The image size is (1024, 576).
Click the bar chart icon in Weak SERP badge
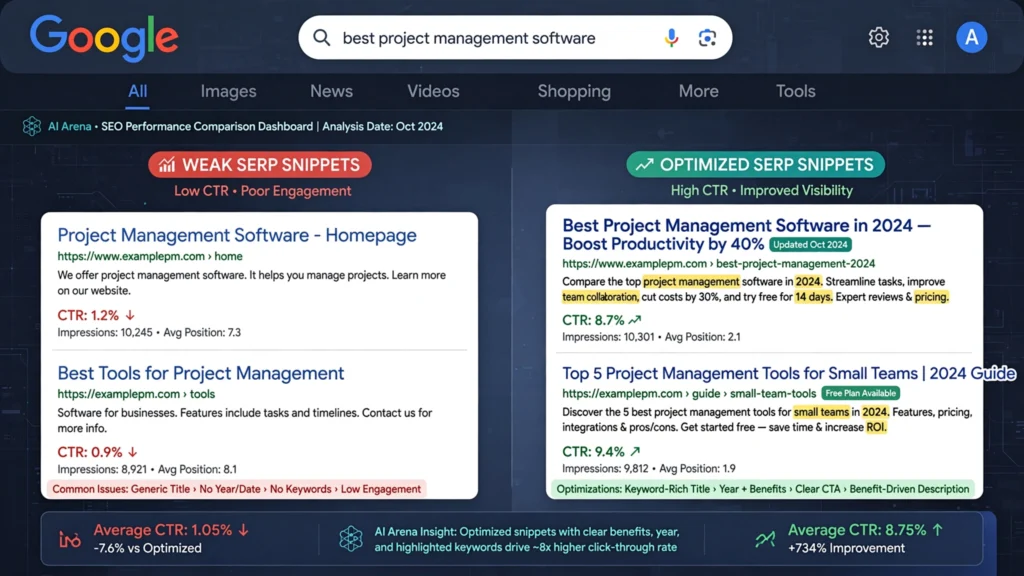167,165
